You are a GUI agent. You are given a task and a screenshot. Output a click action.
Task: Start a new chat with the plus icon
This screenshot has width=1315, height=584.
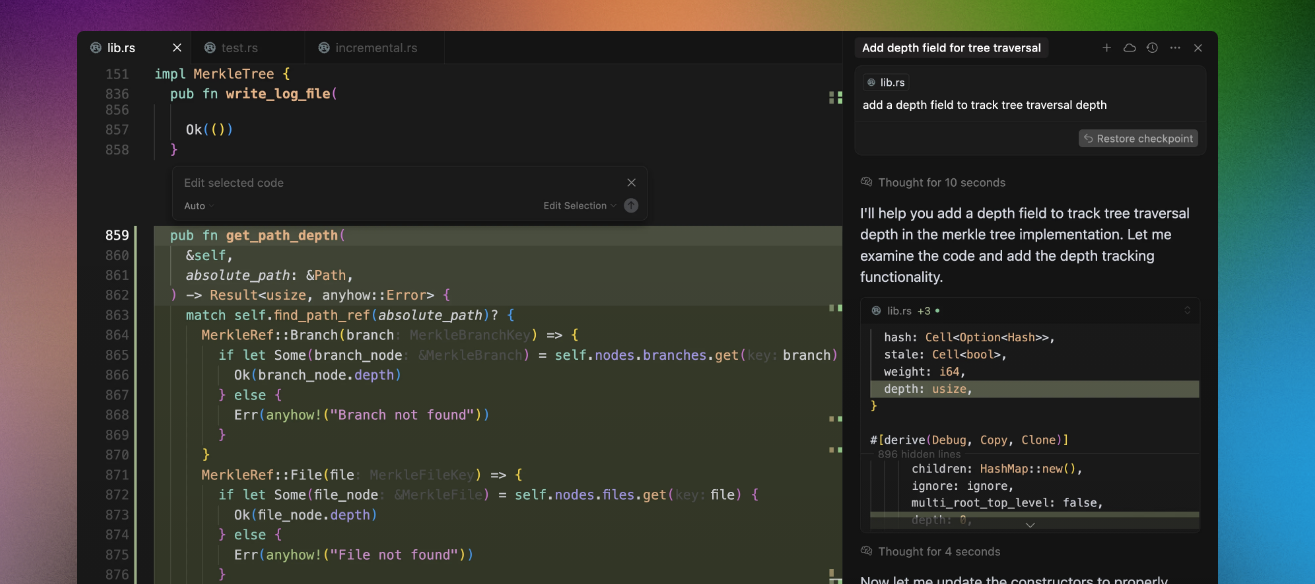tap(1106, 48)
